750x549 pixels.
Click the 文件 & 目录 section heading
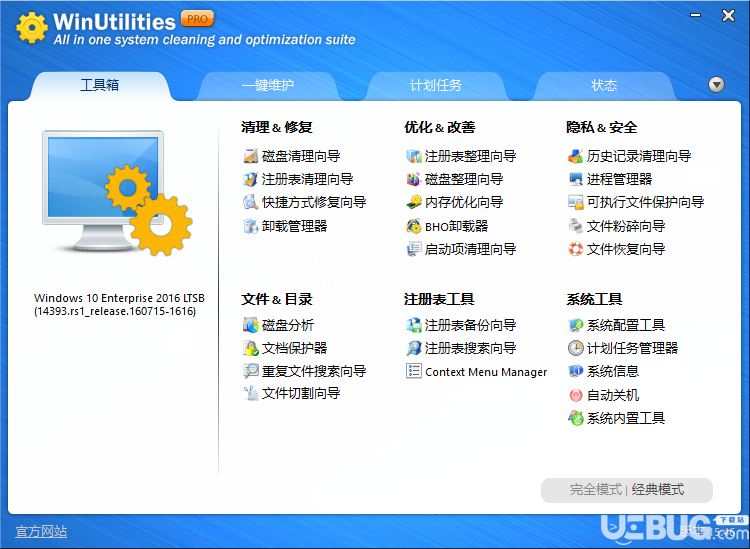point(277,299)
